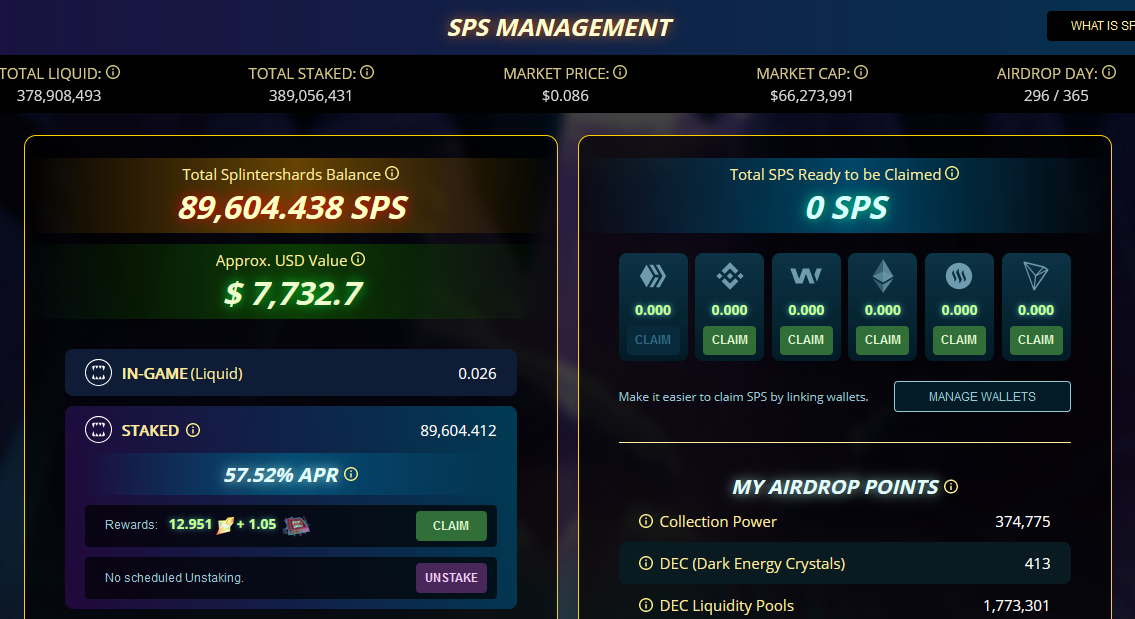This screenshot has width=1135, height=619.
Task: Select the wallet-linking hint text
Action: (x=743, y=397)
